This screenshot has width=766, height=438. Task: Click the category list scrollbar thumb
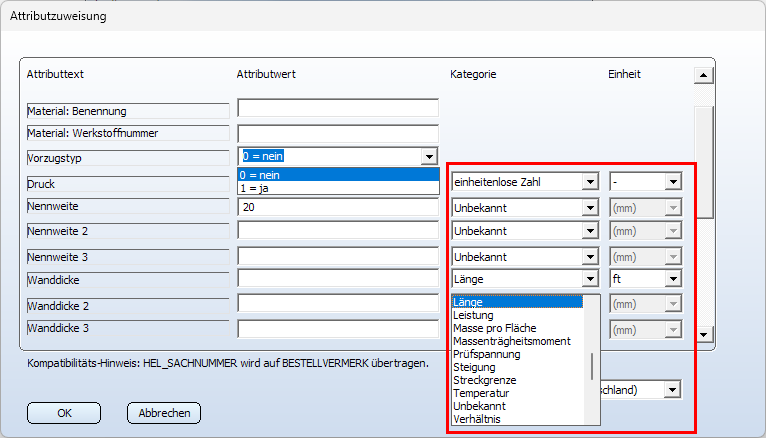click(592, 367)
